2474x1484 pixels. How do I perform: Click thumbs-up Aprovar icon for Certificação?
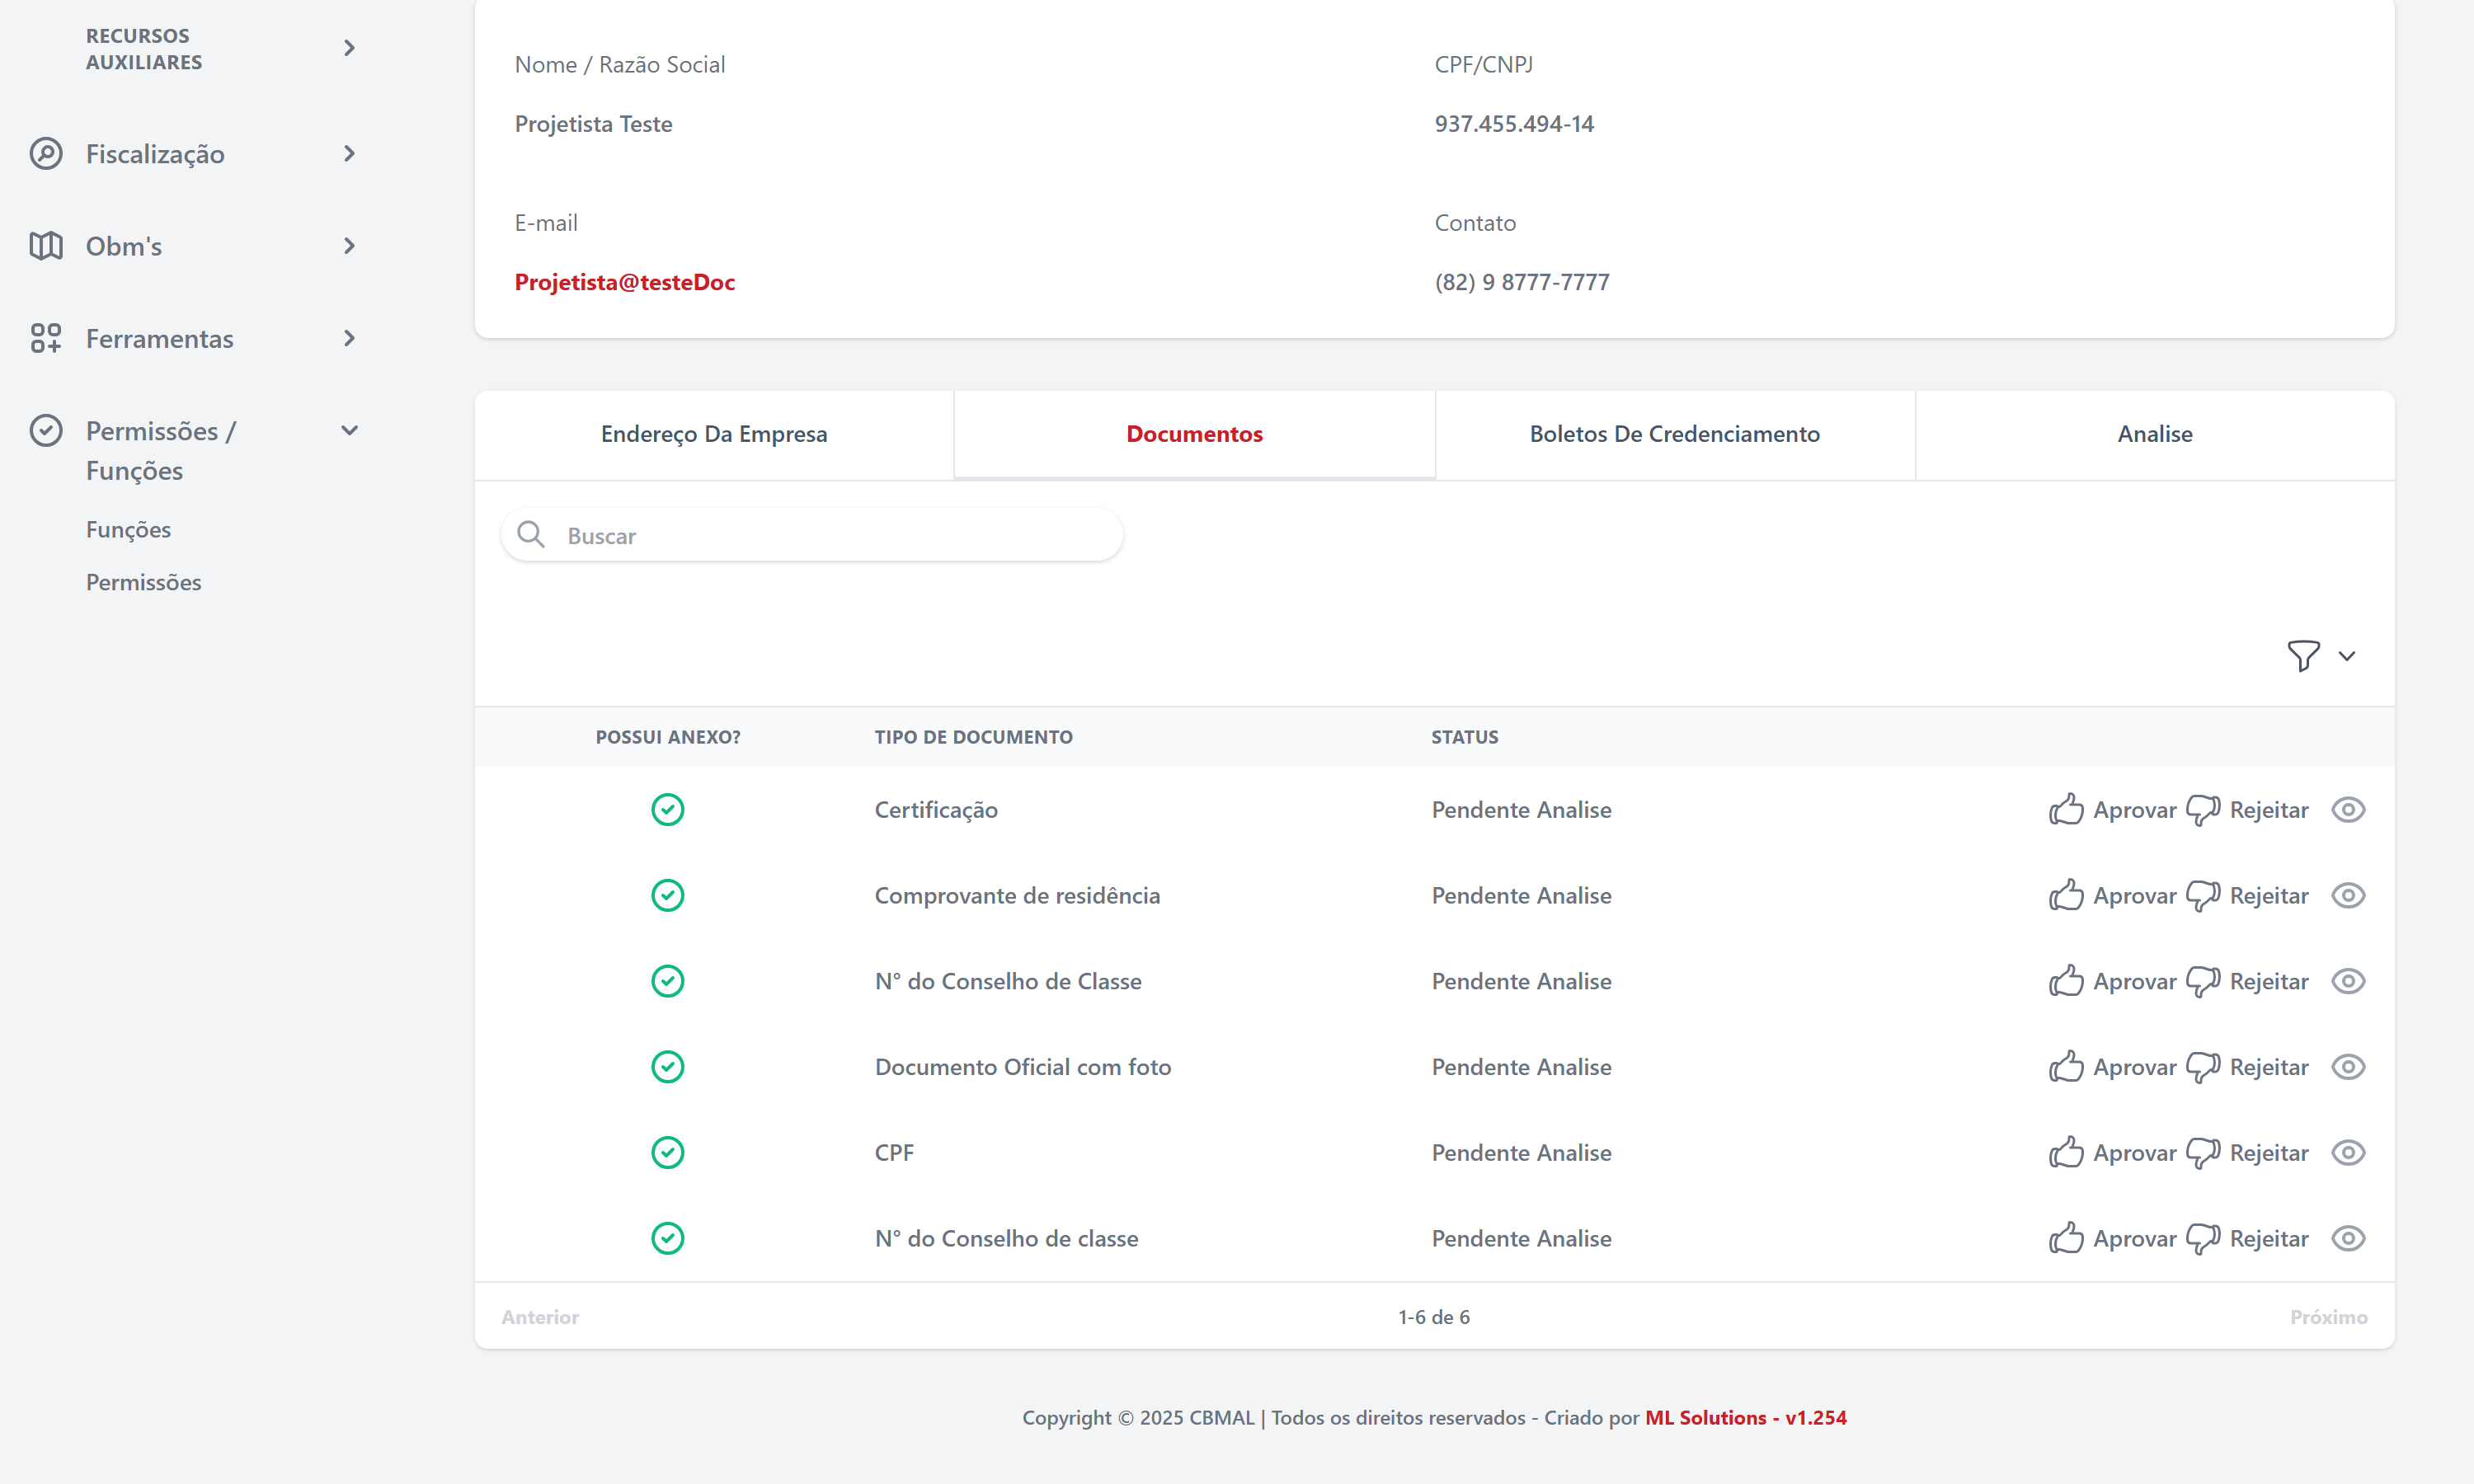[x=2066, y=809]
